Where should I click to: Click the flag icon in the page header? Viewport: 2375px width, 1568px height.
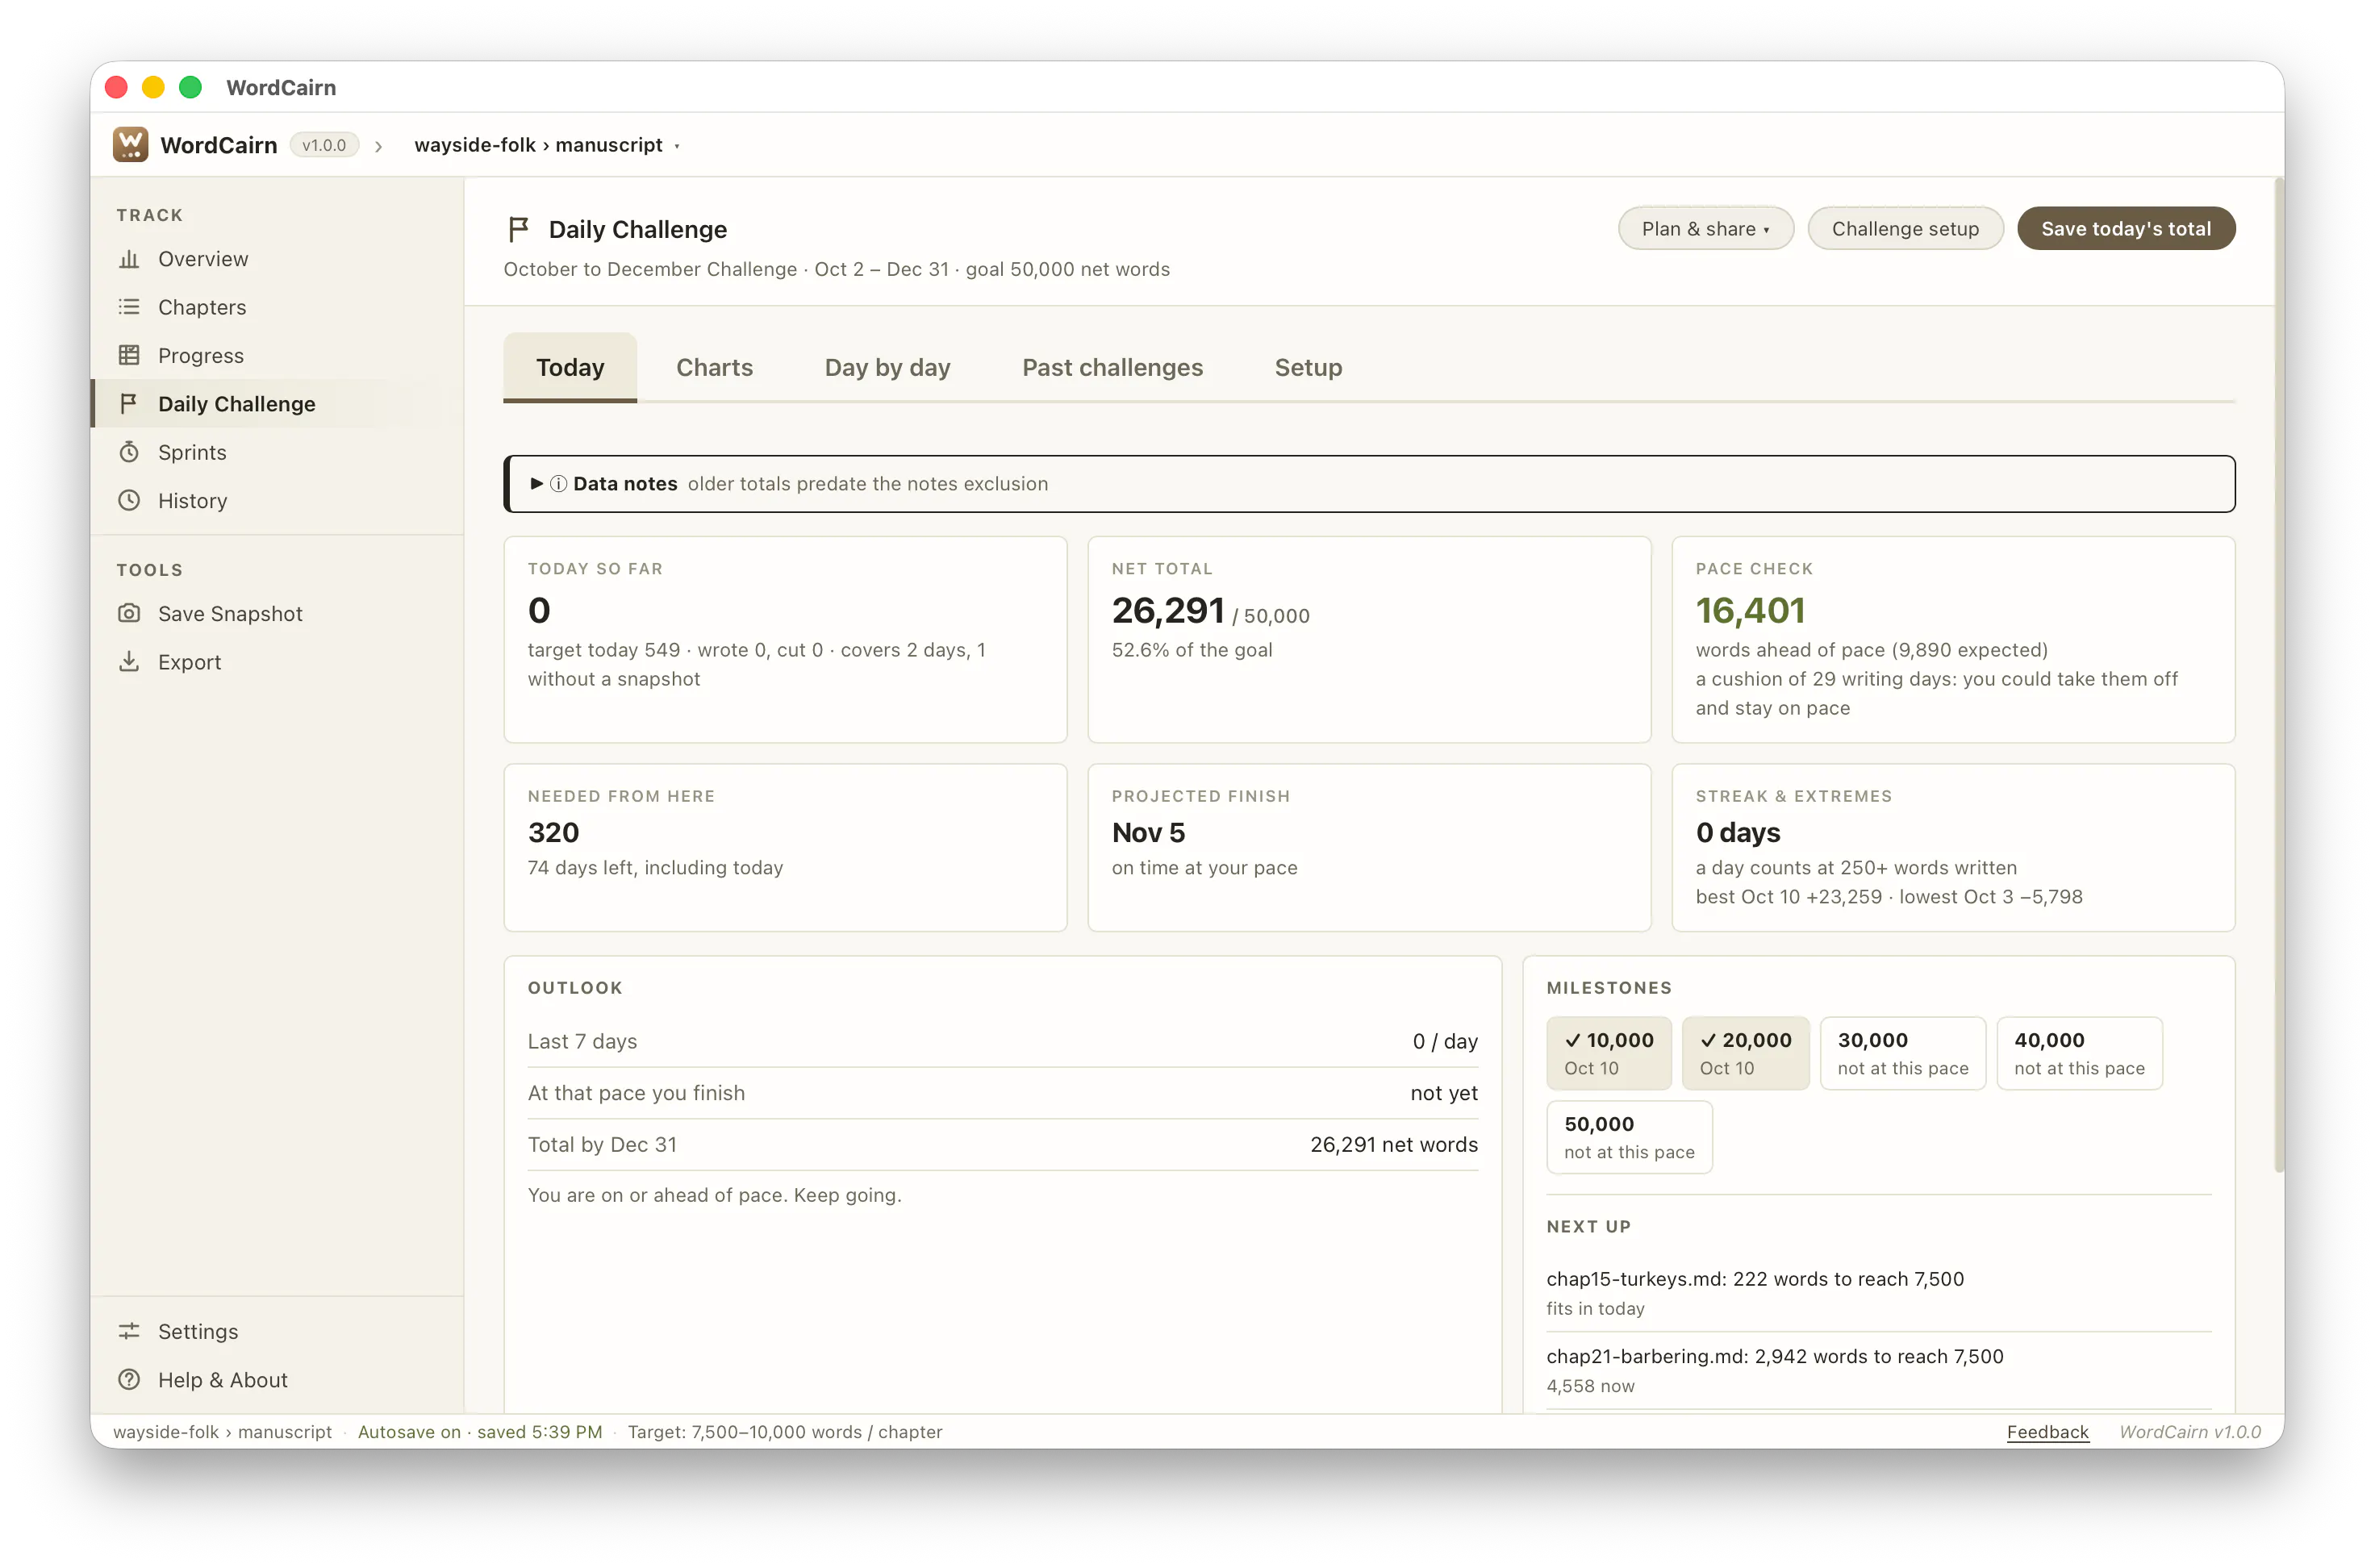(518, 229)
